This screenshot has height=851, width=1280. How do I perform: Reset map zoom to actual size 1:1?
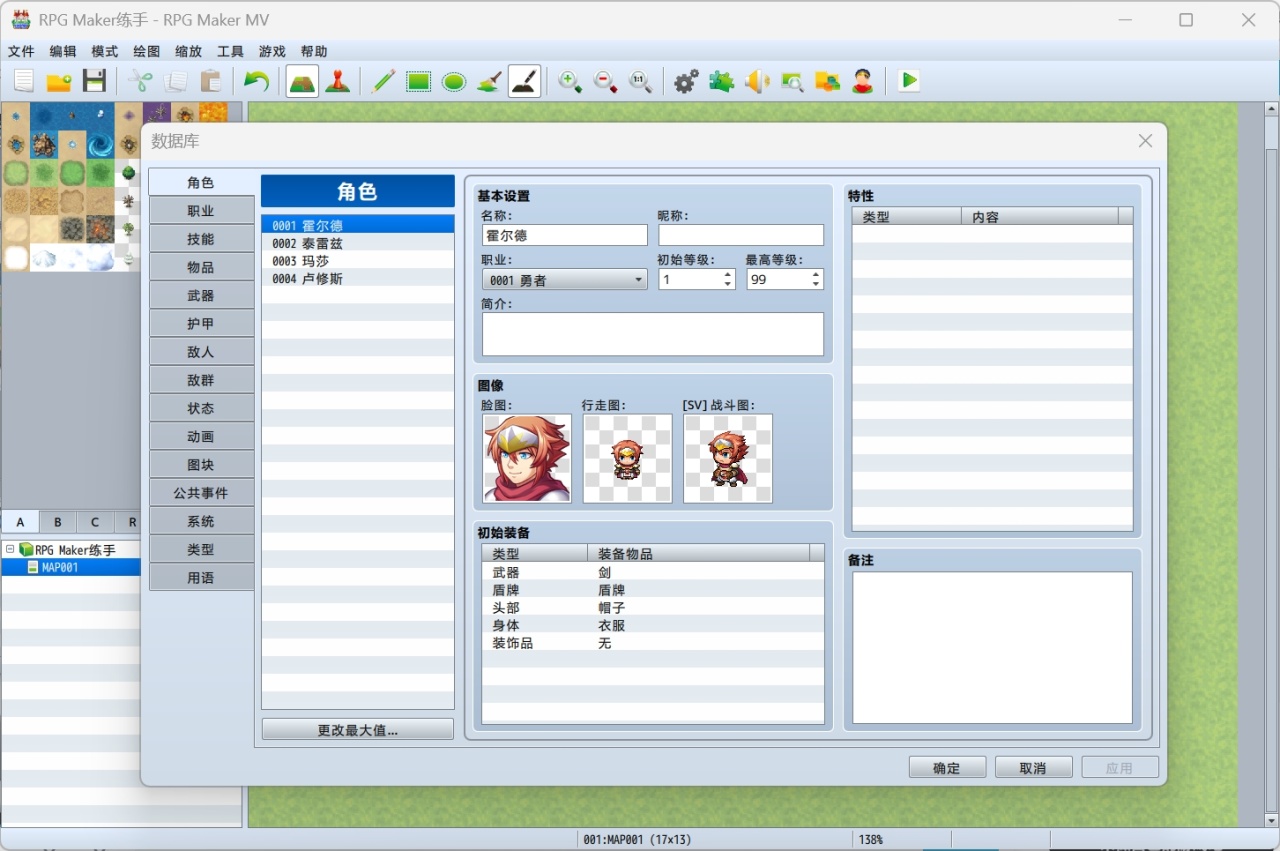(640, 81)
